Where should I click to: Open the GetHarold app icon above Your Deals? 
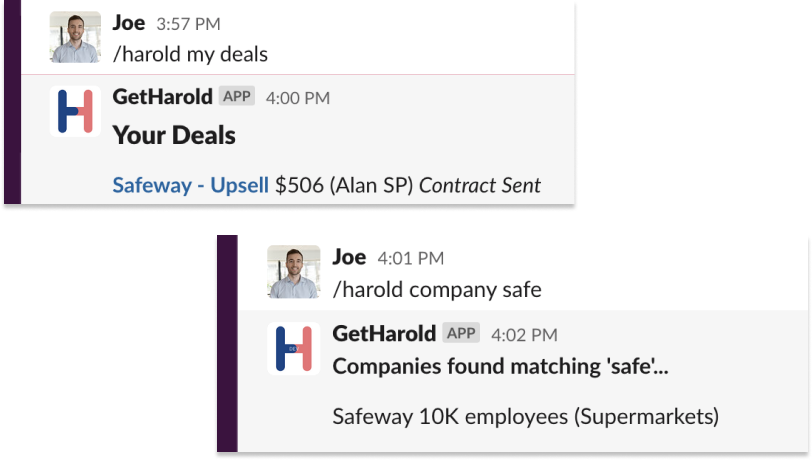[75, 112]
